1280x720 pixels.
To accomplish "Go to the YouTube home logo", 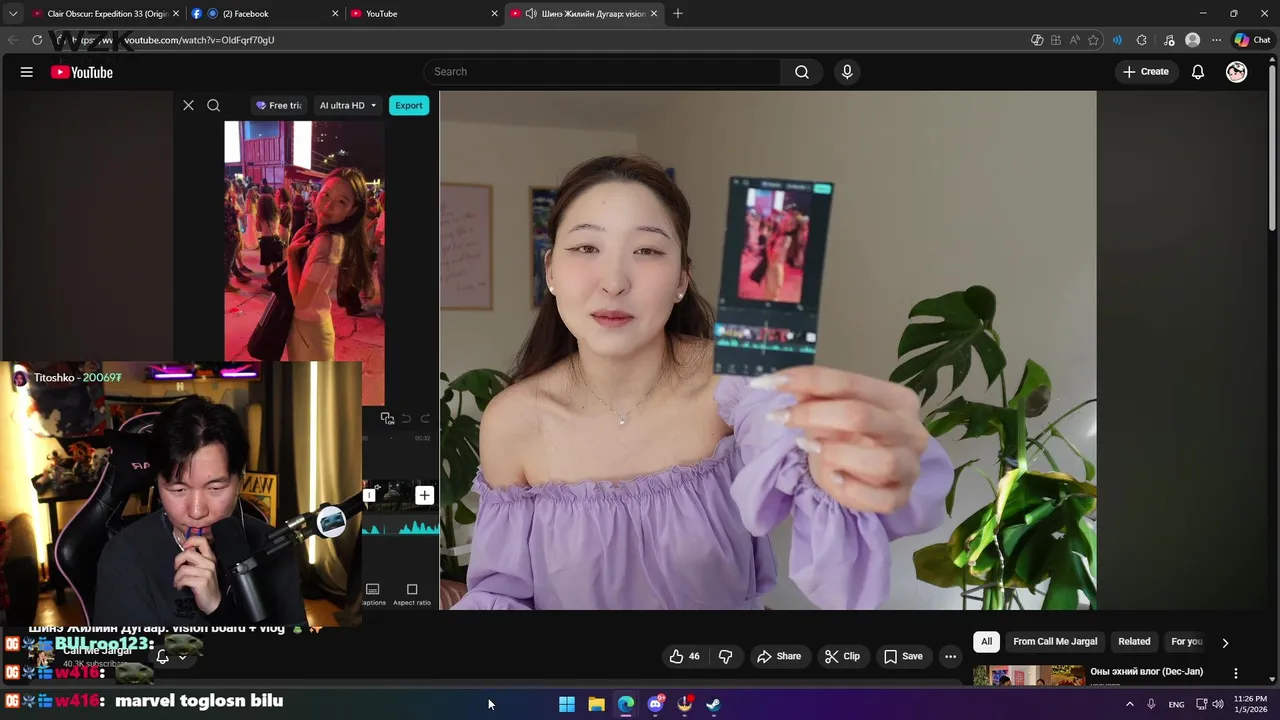I will click(81, 72).
